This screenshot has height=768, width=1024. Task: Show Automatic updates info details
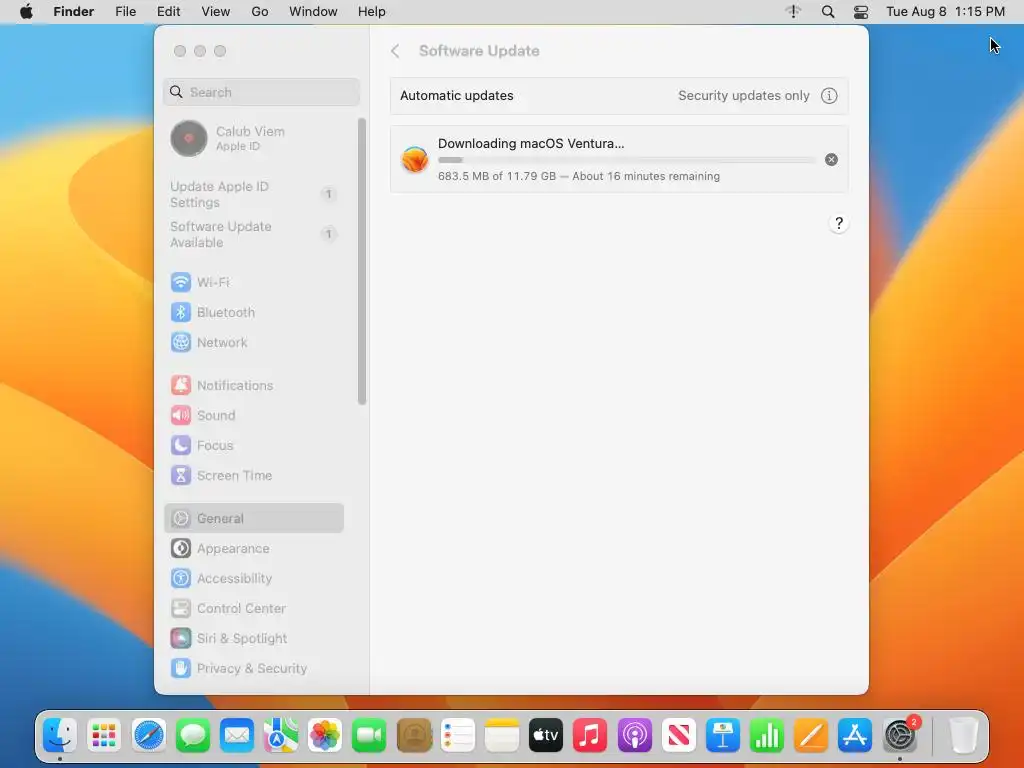point(829,95)
